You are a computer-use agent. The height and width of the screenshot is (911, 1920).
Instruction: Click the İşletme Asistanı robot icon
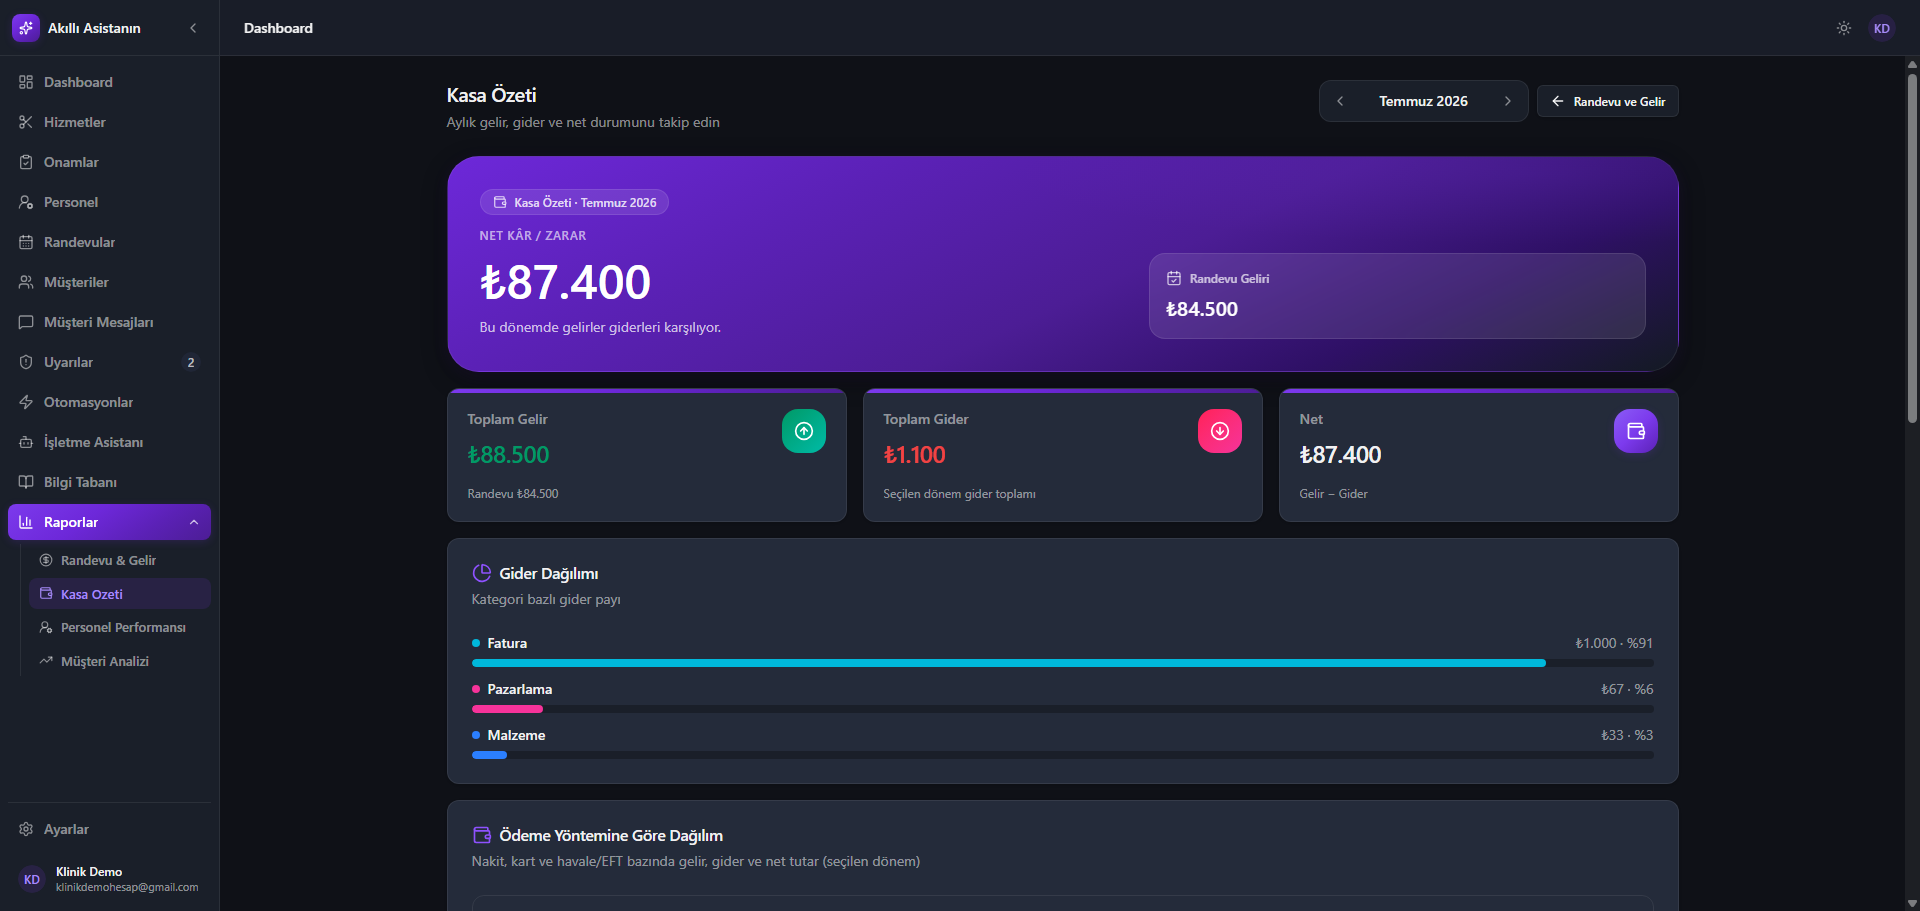tap(26, 442)
